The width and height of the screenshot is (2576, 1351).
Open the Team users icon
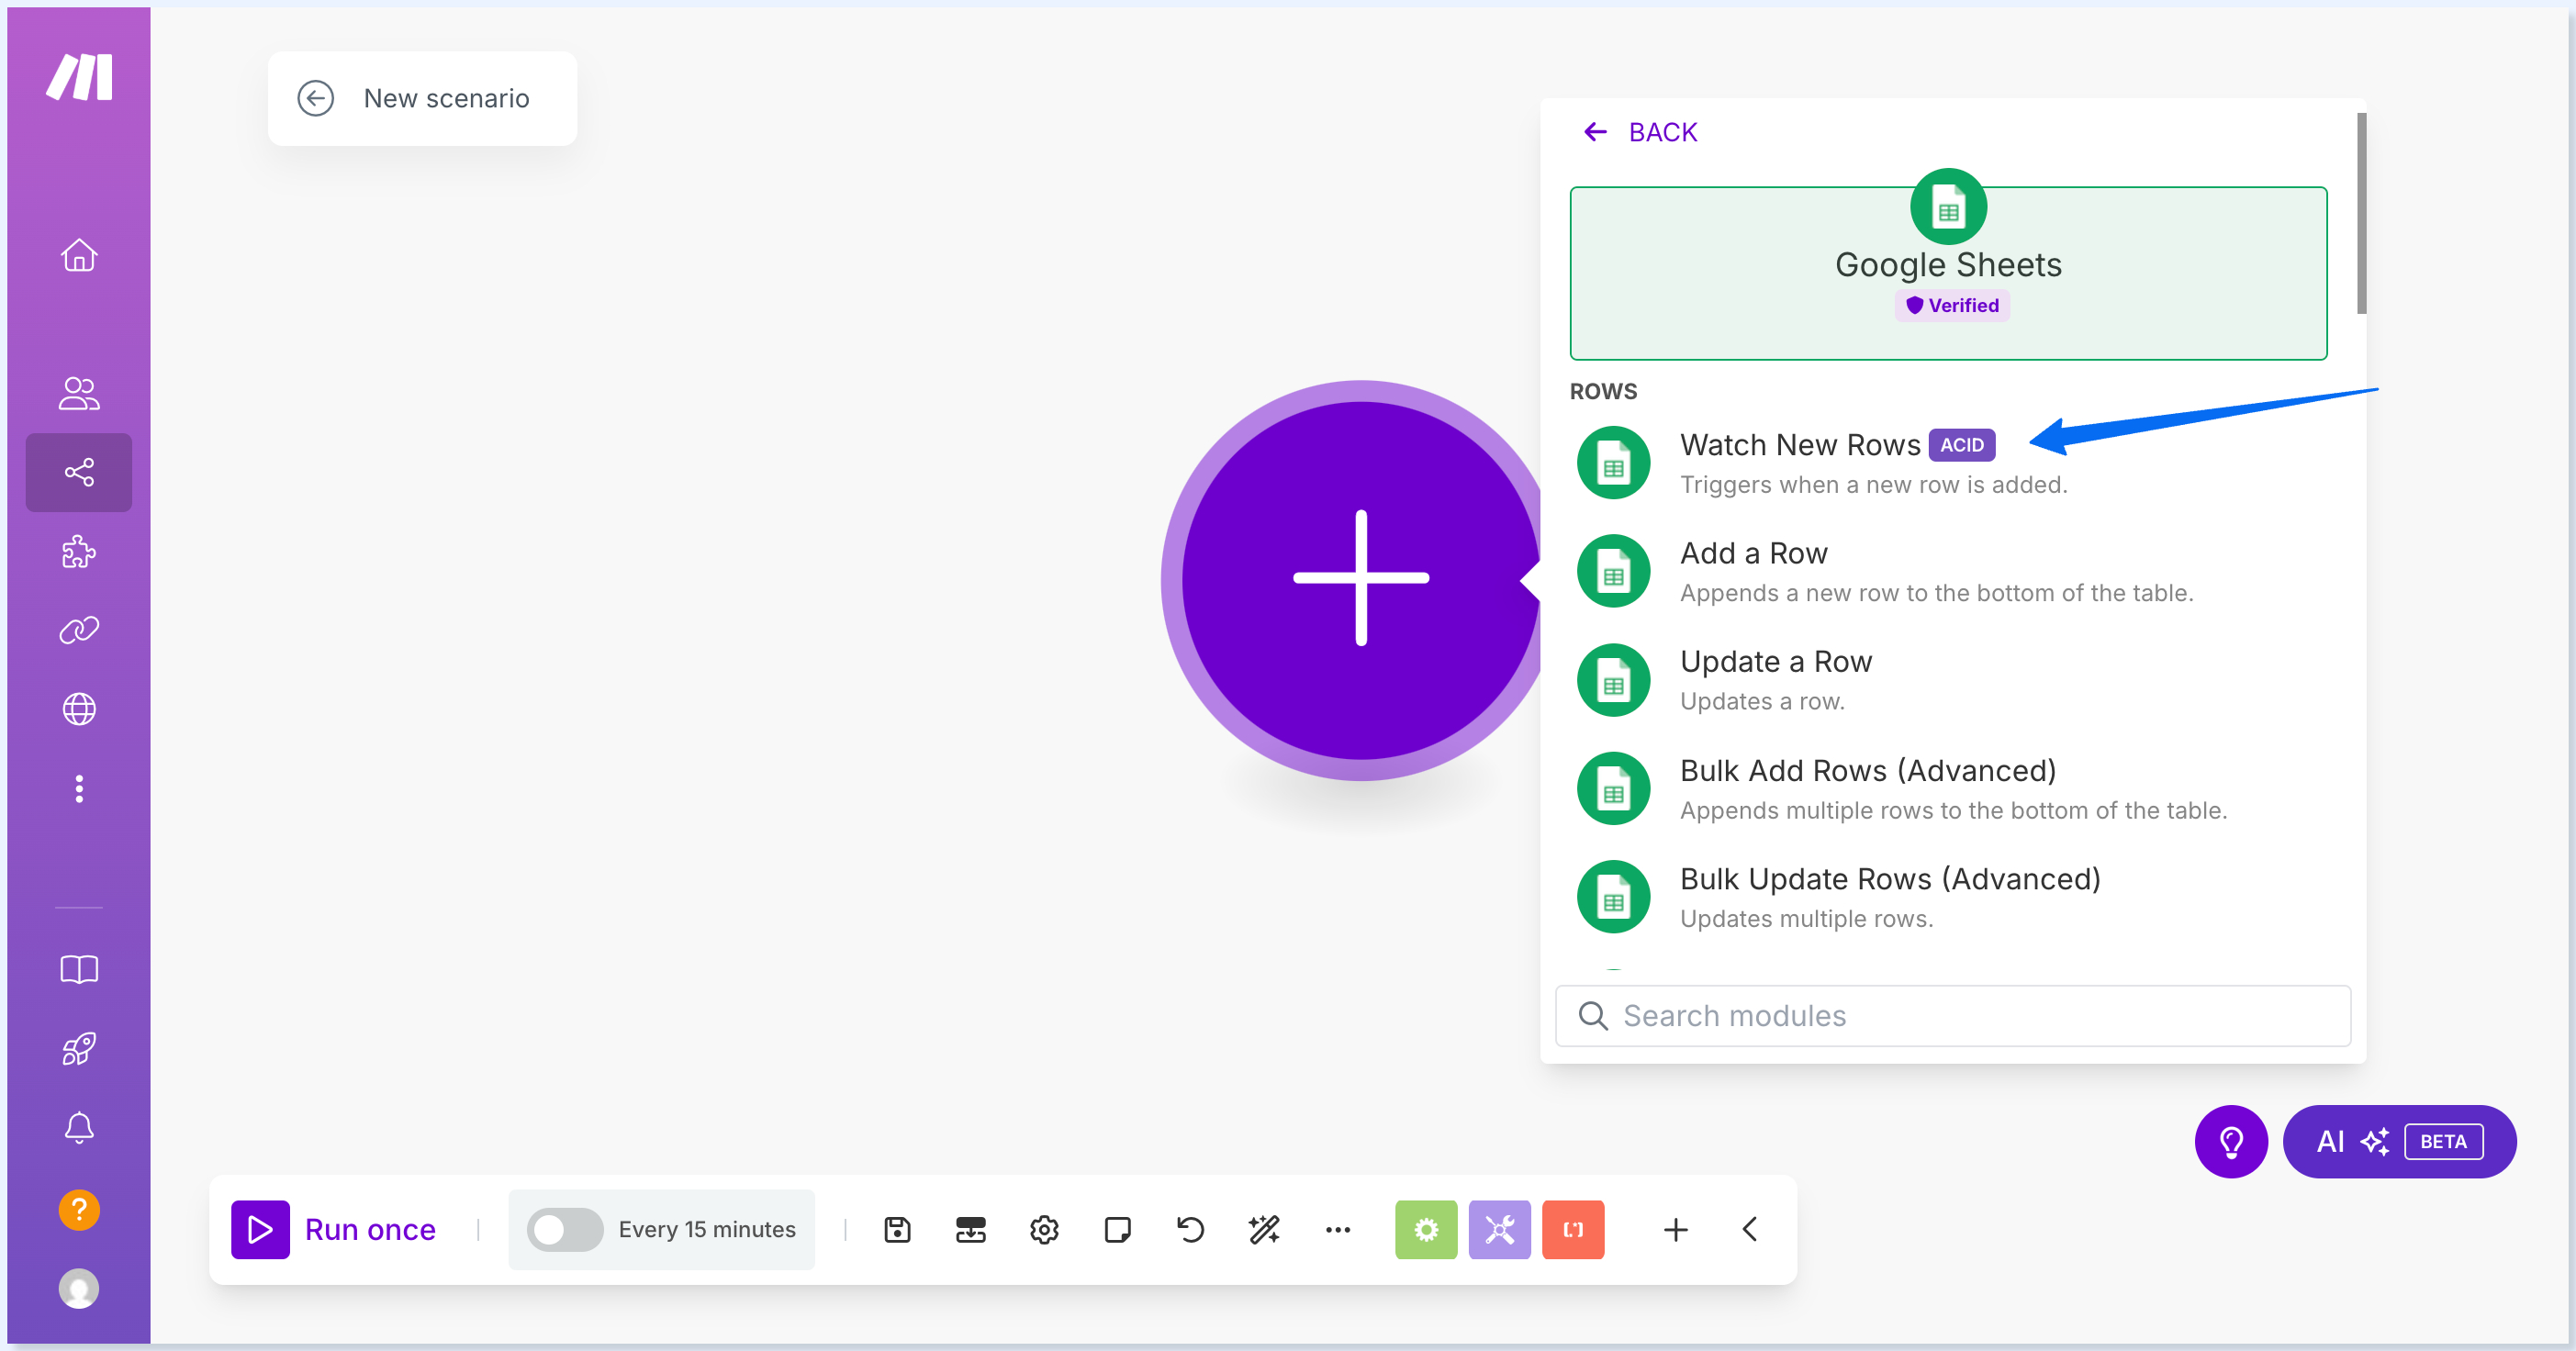point(79,393)
